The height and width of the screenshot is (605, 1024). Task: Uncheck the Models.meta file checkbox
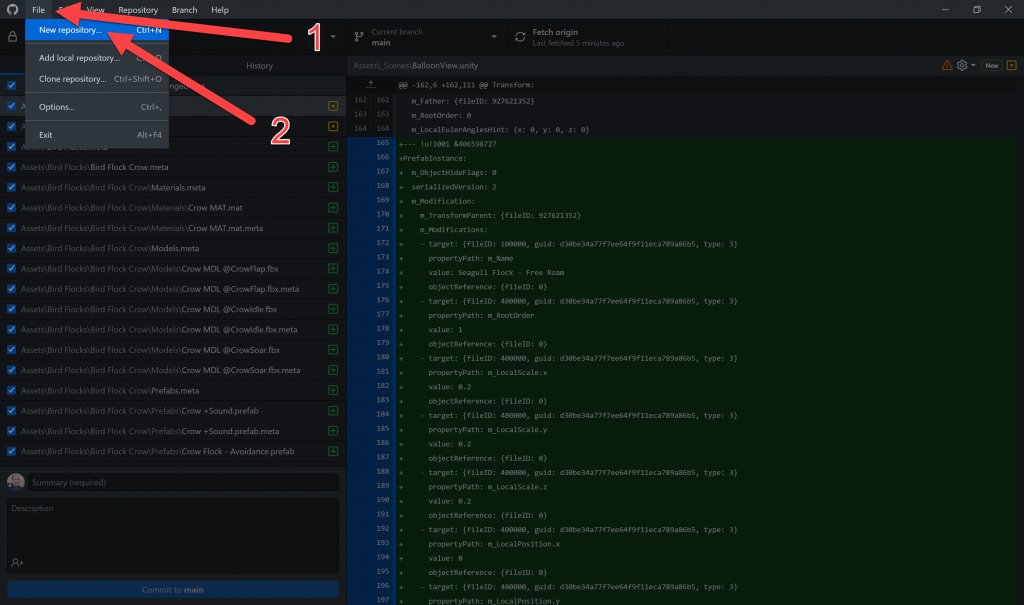coord(11,248)
